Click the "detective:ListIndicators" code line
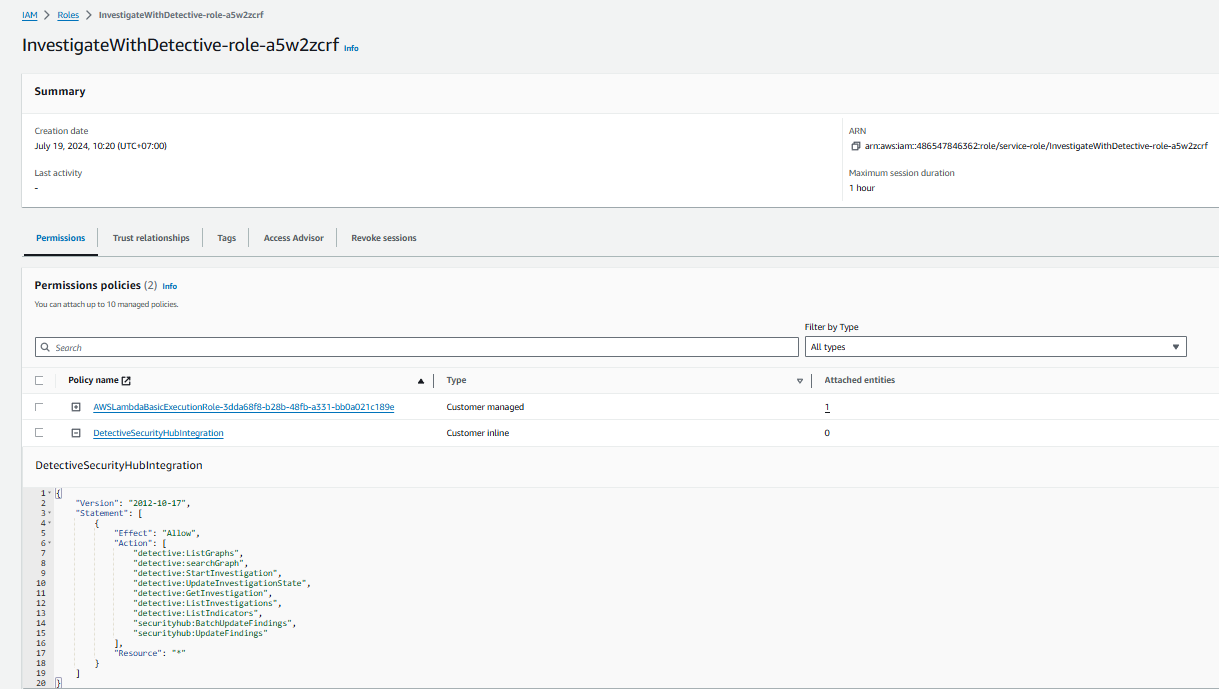Image resolution: width=1219 pixels, height=689 pixels. (x=198, y=613)
